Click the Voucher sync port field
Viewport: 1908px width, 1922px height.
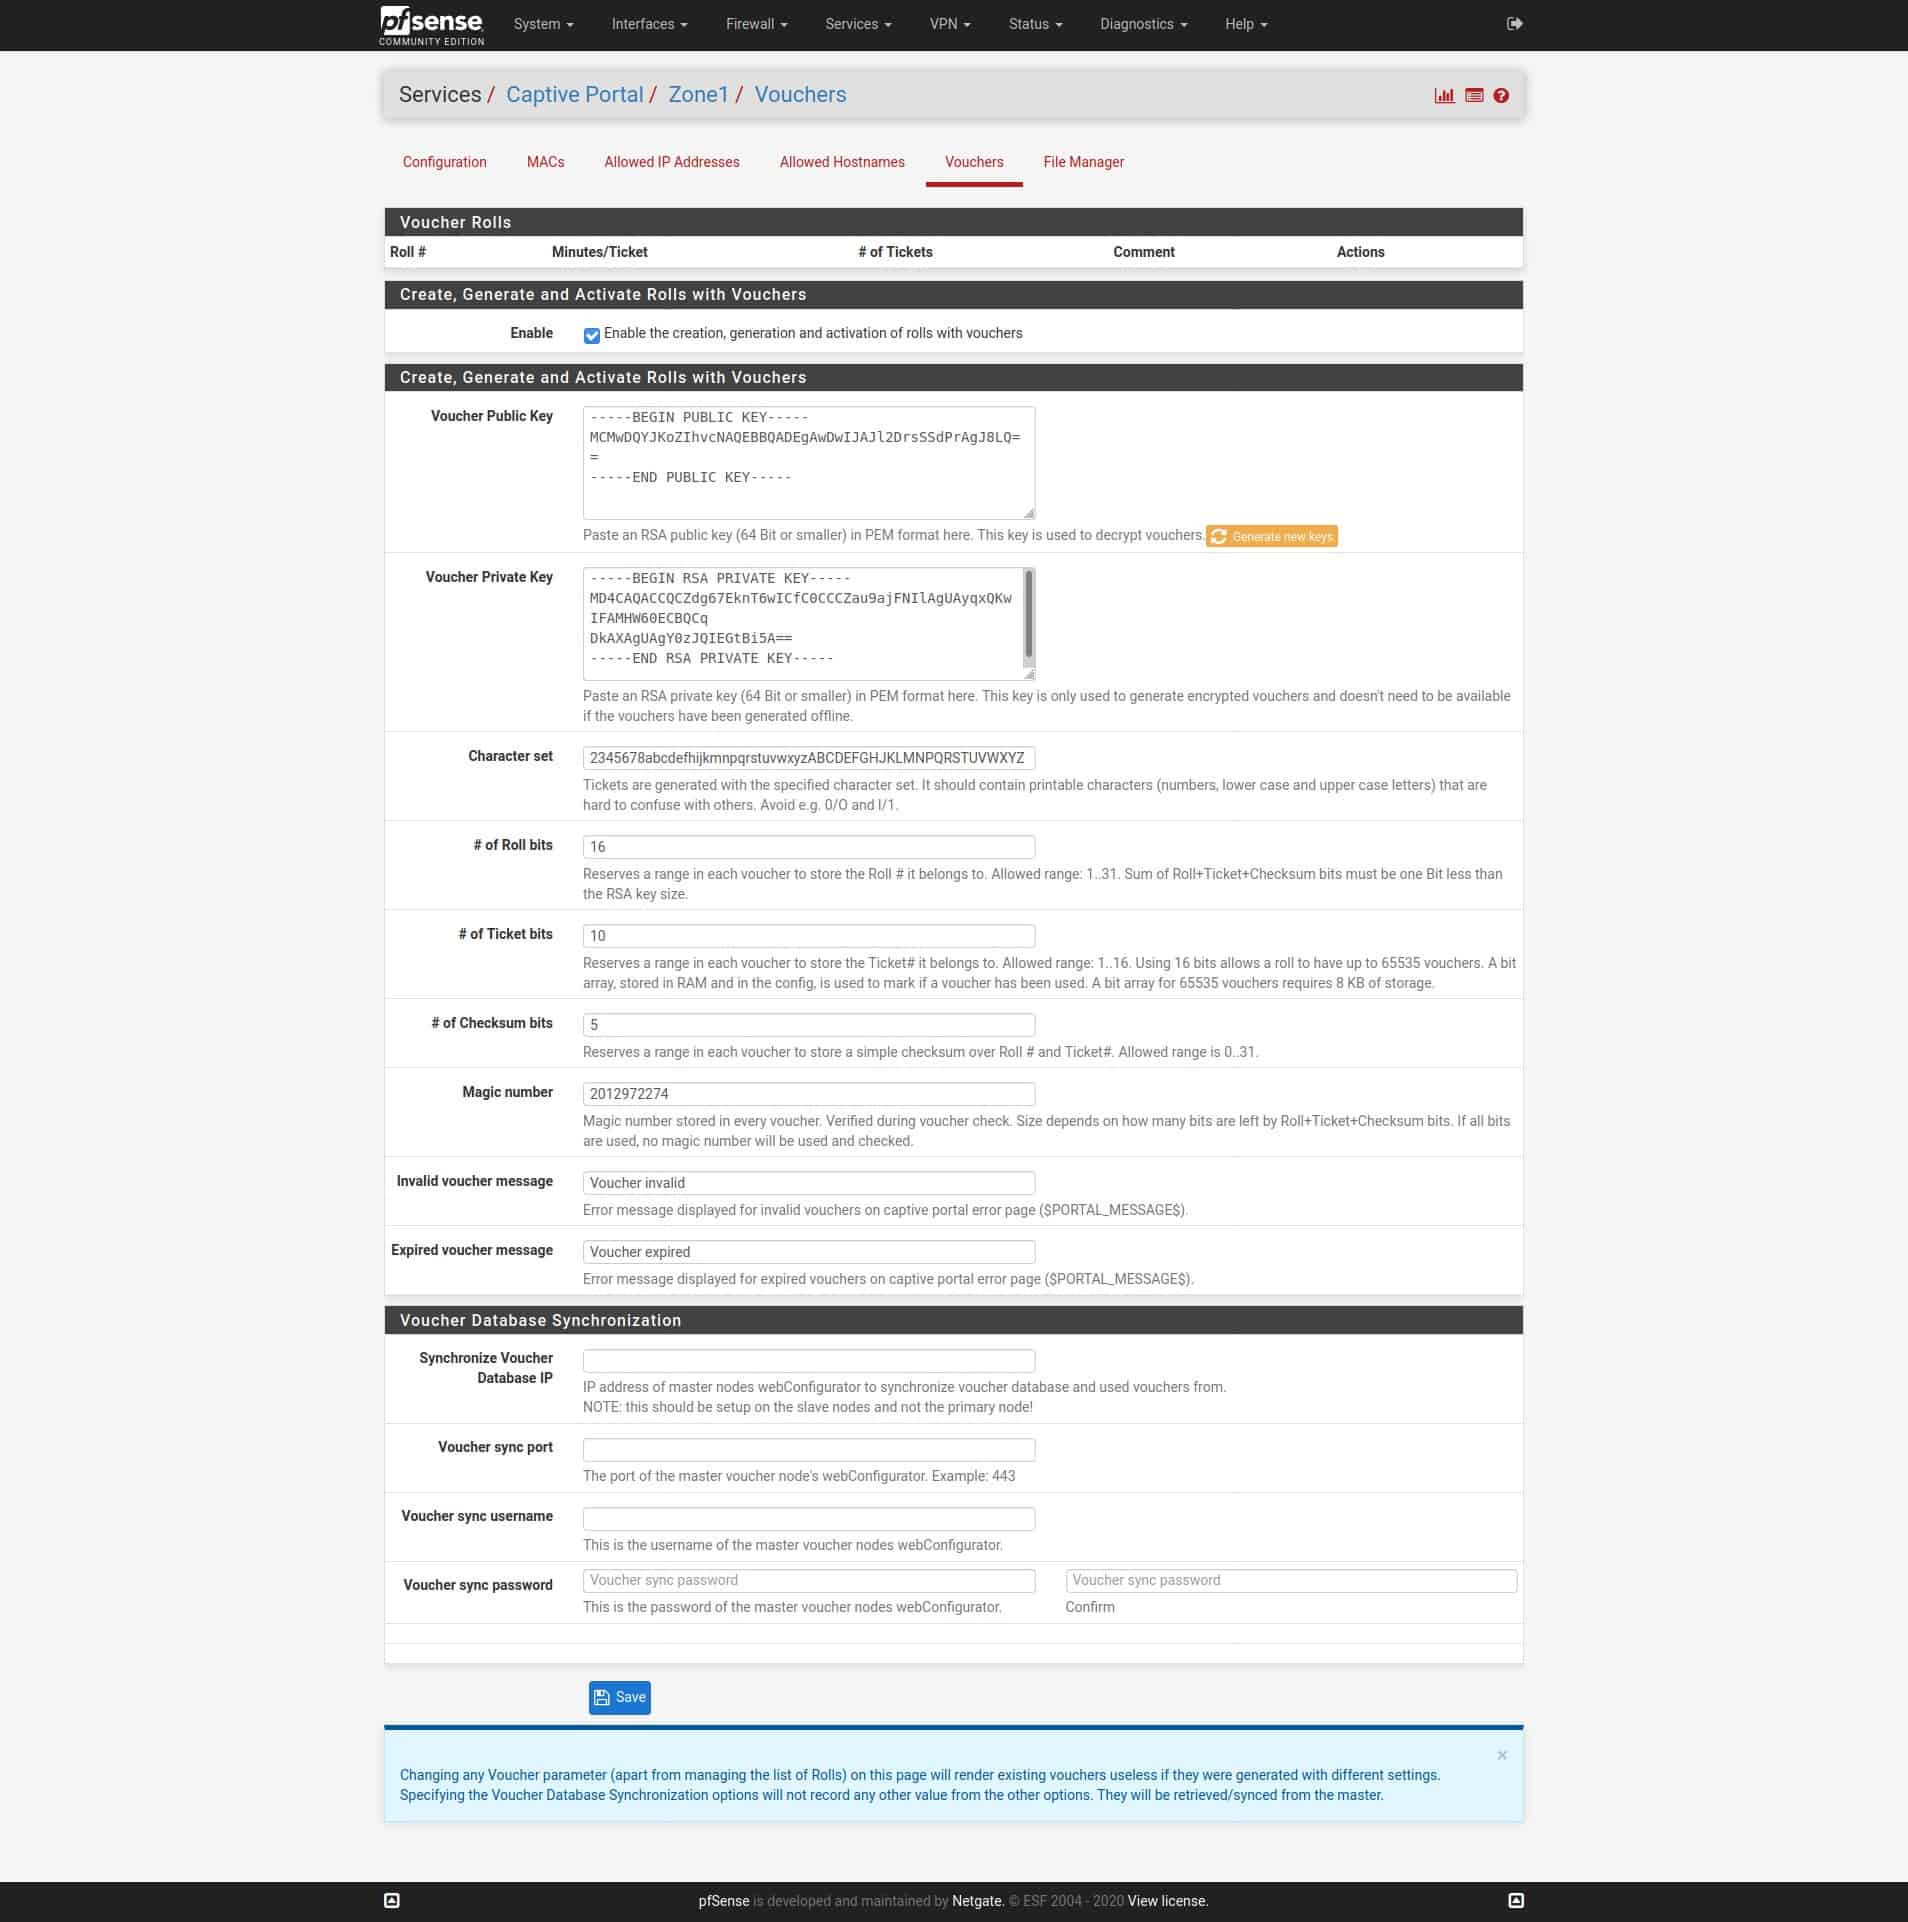(x=808, y=1450)
